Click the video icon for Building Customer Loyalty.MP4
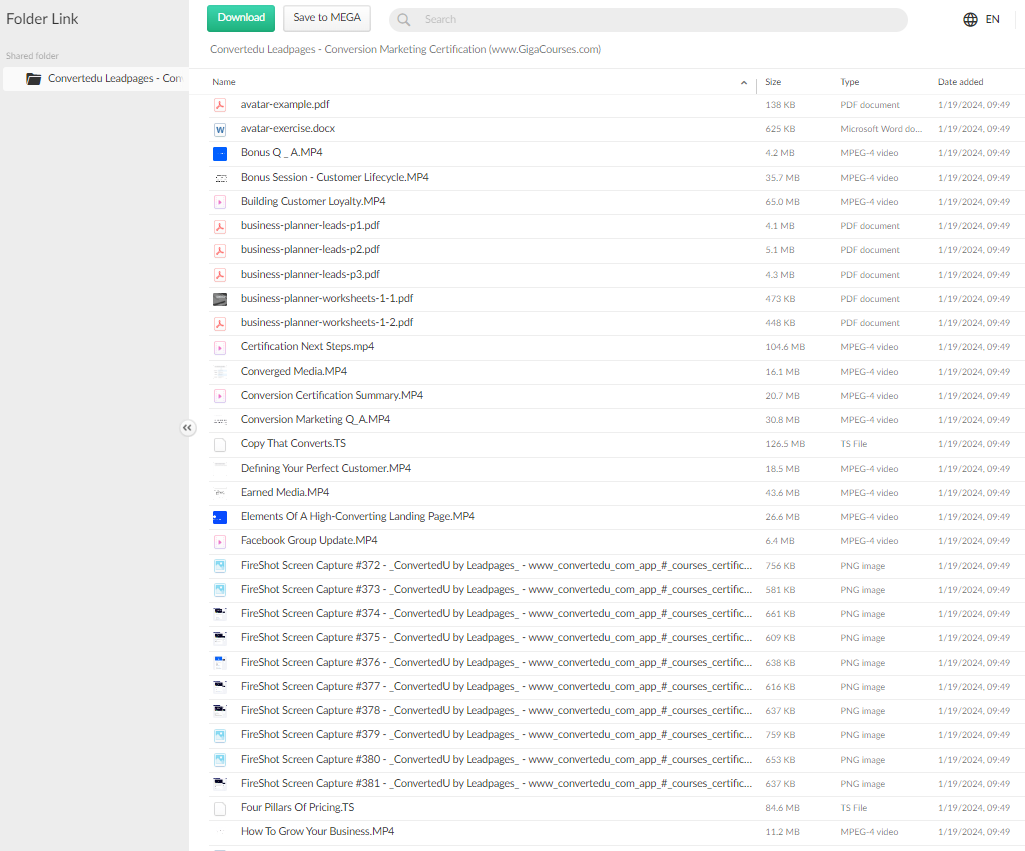 coord(220,202)
